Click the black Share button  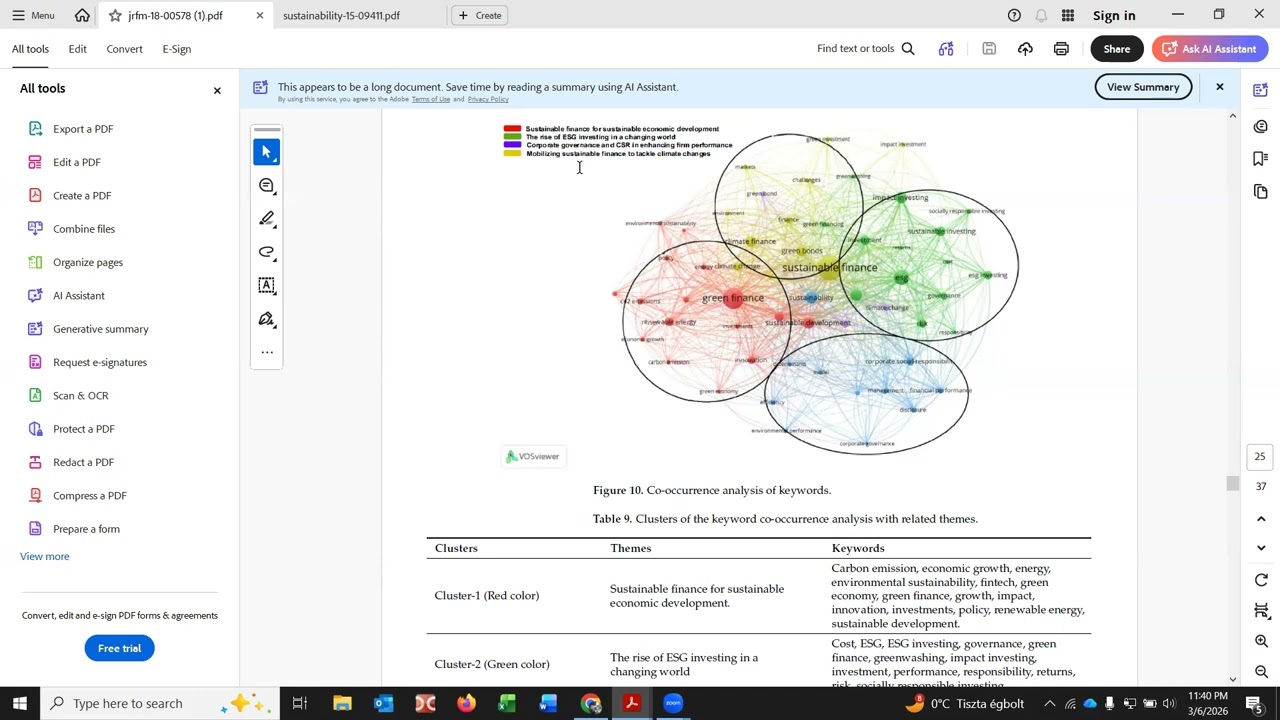[x=1117, y=49]
